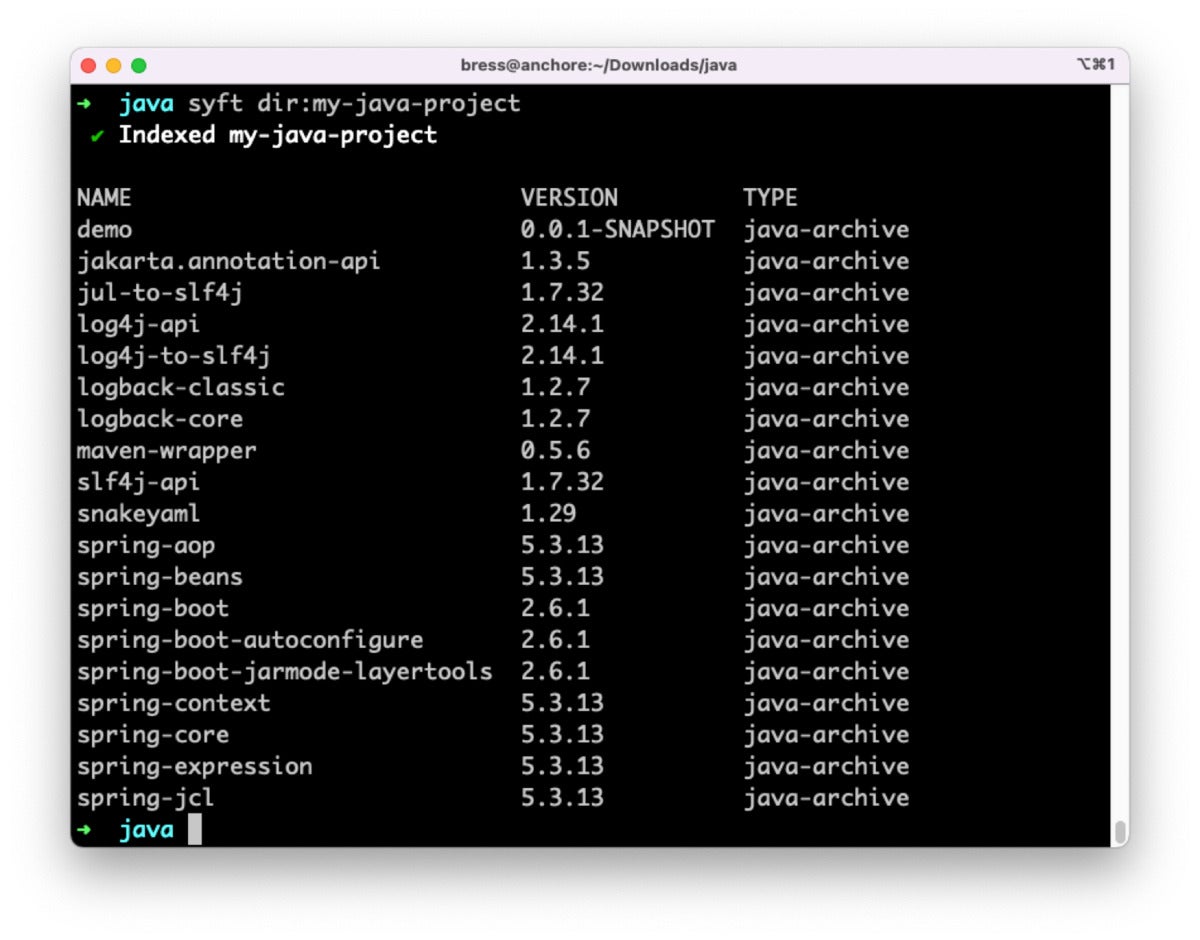
Task: Click the green zoom window button
Action: click(139, 66)
